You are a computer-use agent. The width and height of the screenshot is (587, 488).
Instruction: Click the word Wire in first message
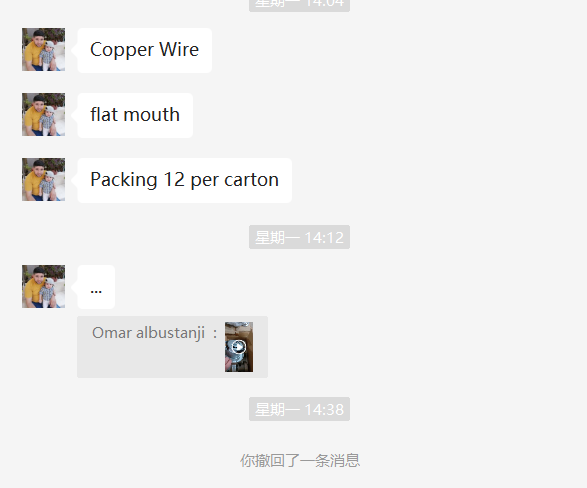pos(179,49)
